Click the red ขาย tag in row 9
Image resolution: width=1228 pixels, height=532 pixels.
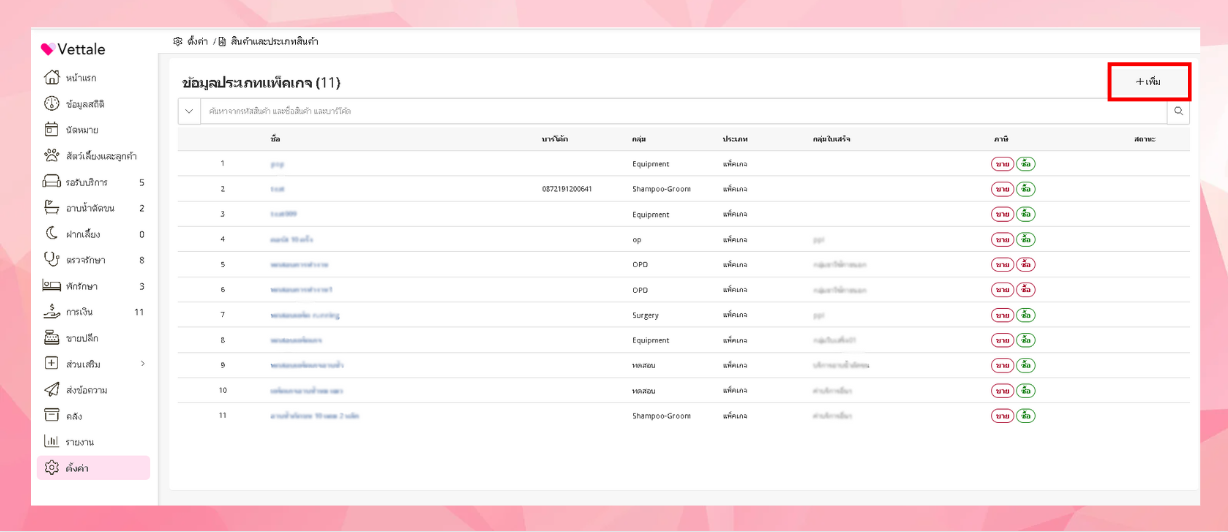click(1002, 365)
